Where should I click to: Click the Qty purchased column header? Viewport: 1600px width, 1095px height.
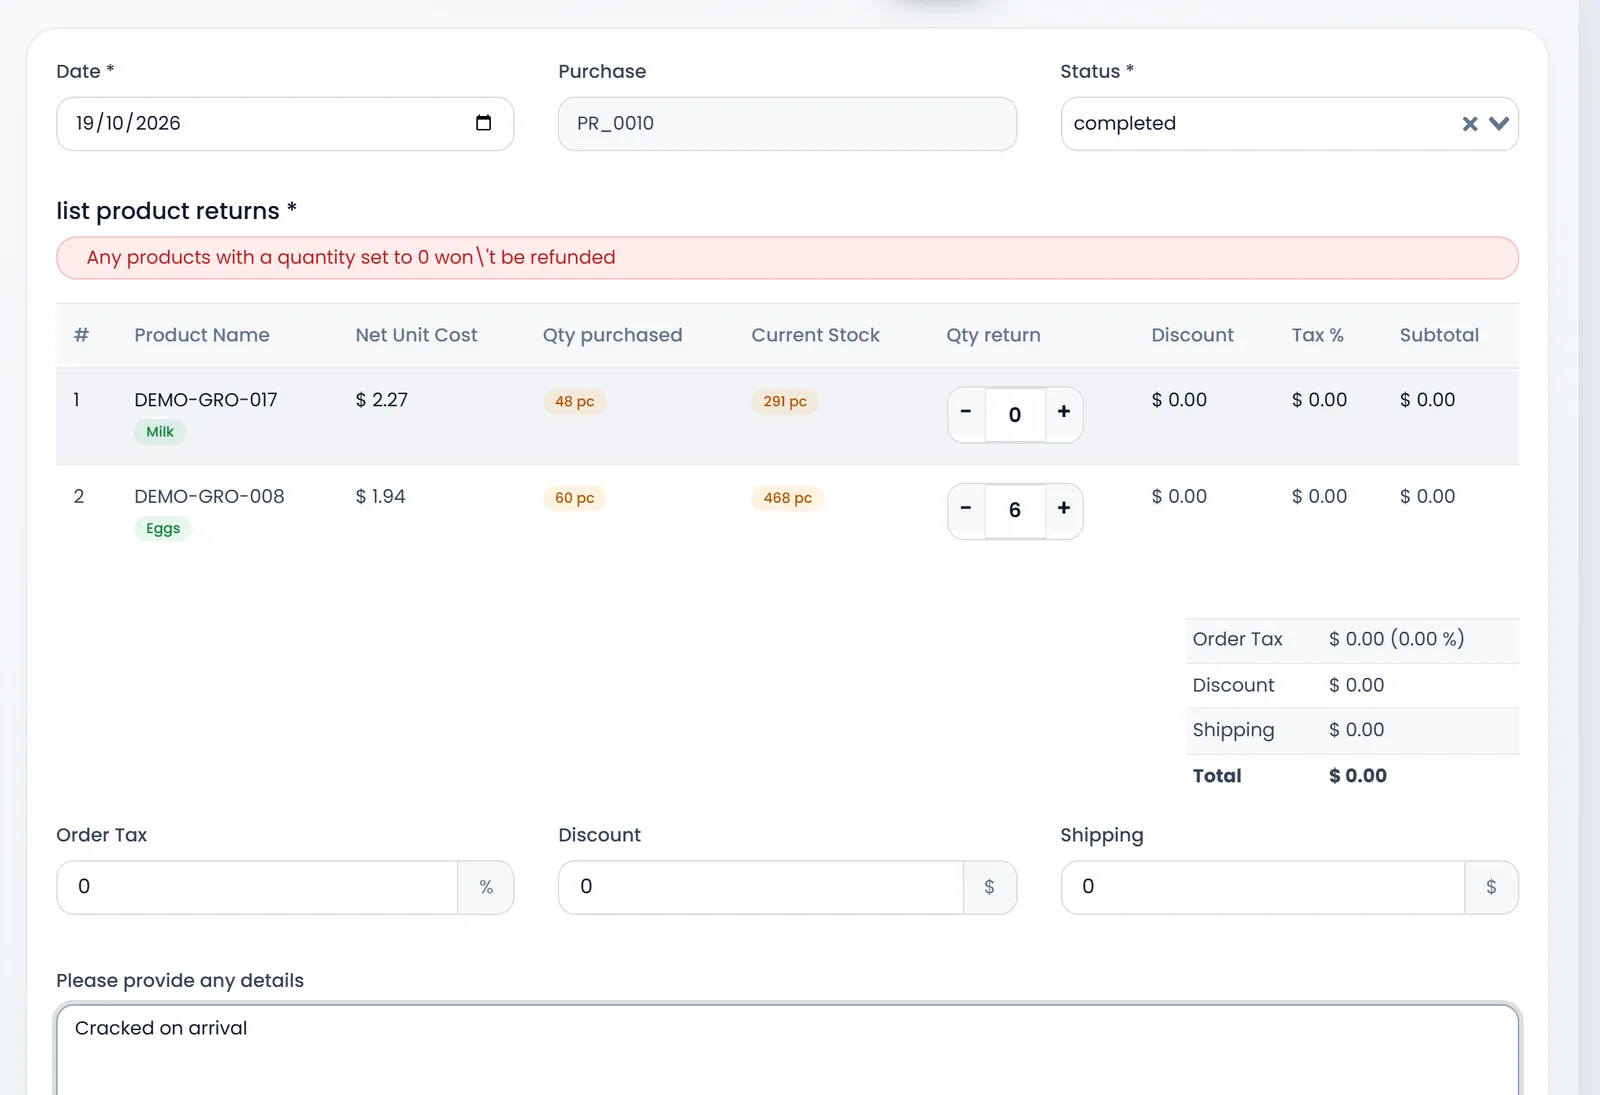tap(613, 335)
